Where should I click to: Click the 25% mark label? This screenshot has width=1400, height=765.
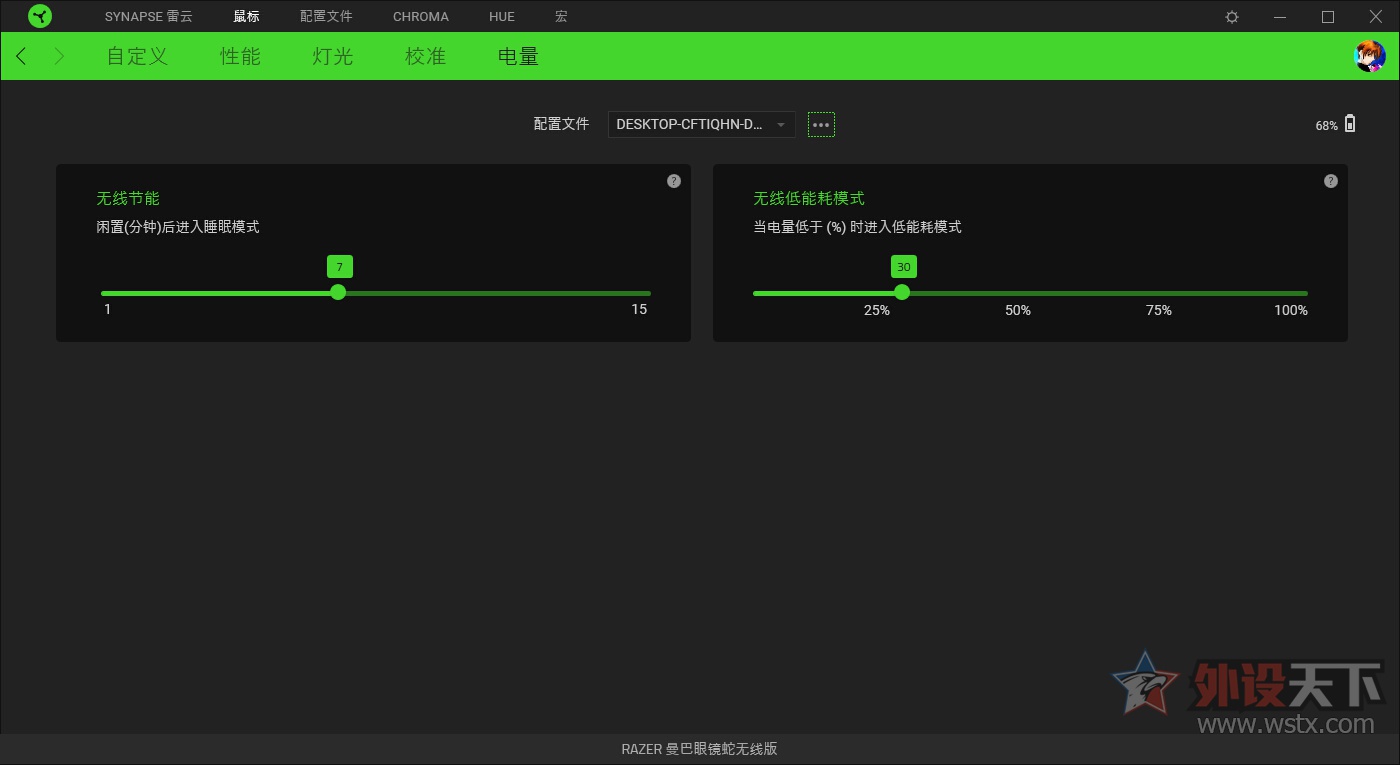[877, 310]
